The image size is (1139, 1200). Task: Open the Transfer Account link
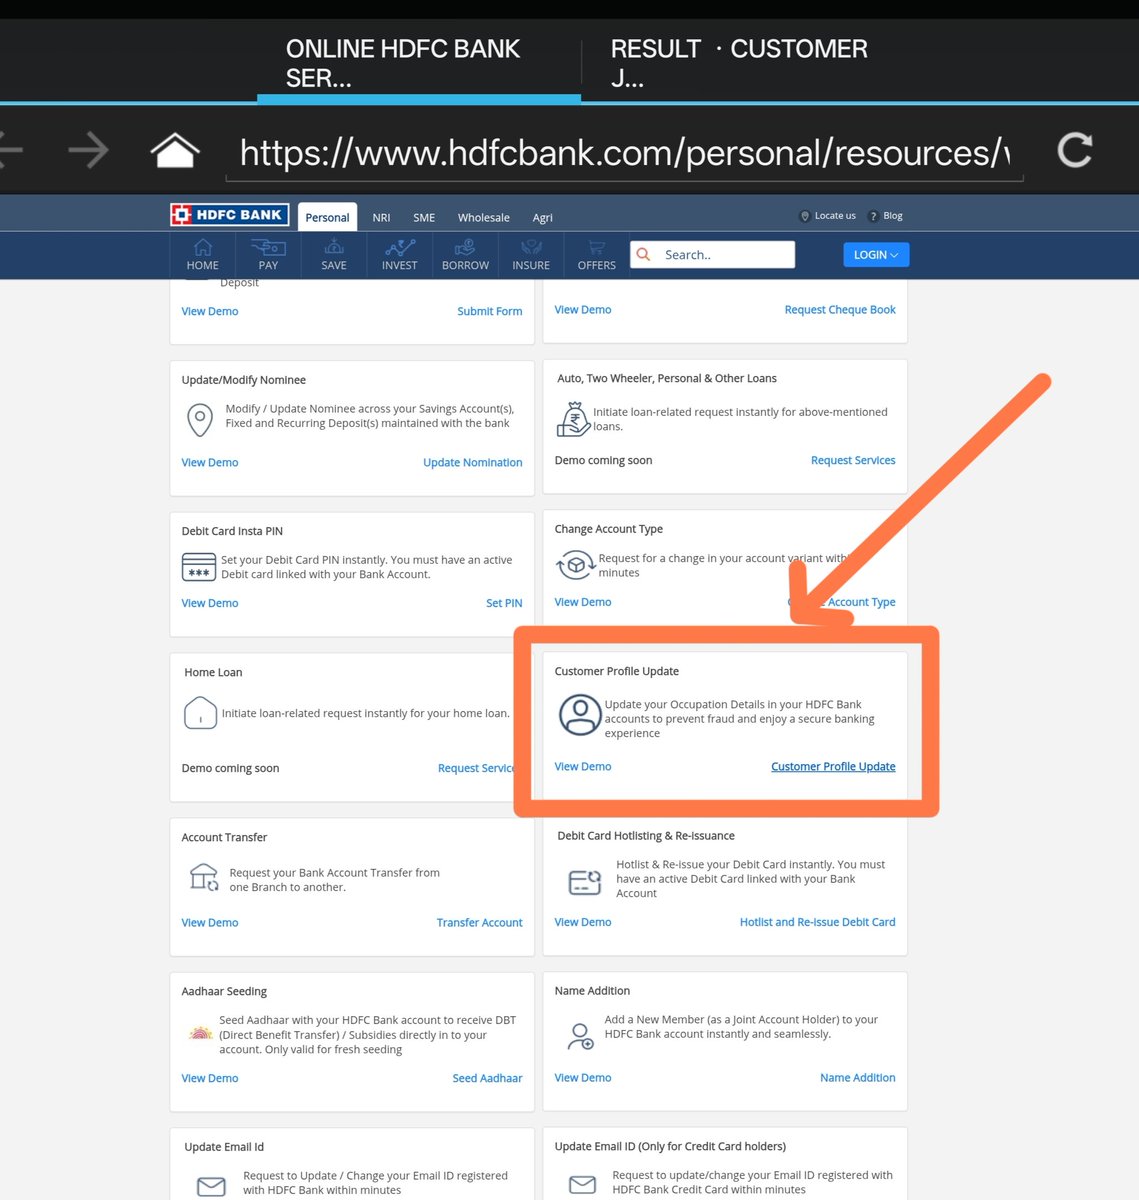479,923
